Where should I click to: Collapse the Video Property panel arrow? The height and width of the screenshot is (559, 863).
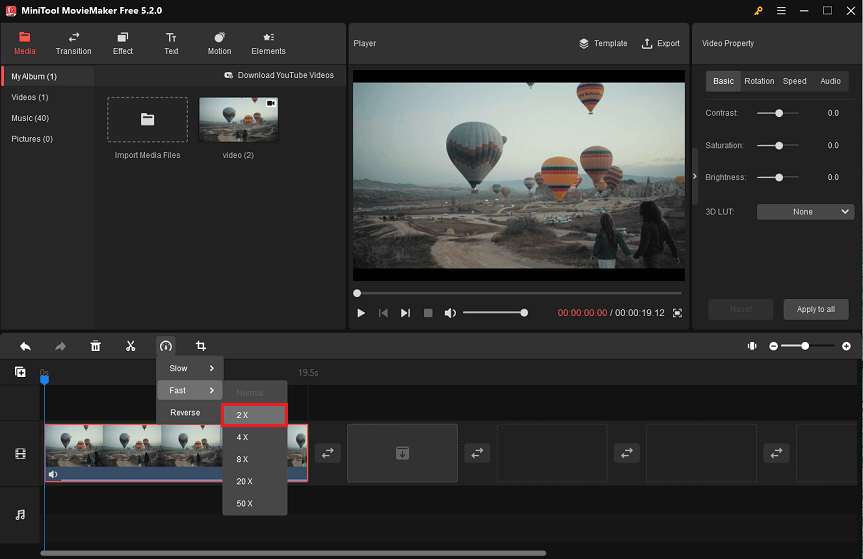click(x=695, y=177)
